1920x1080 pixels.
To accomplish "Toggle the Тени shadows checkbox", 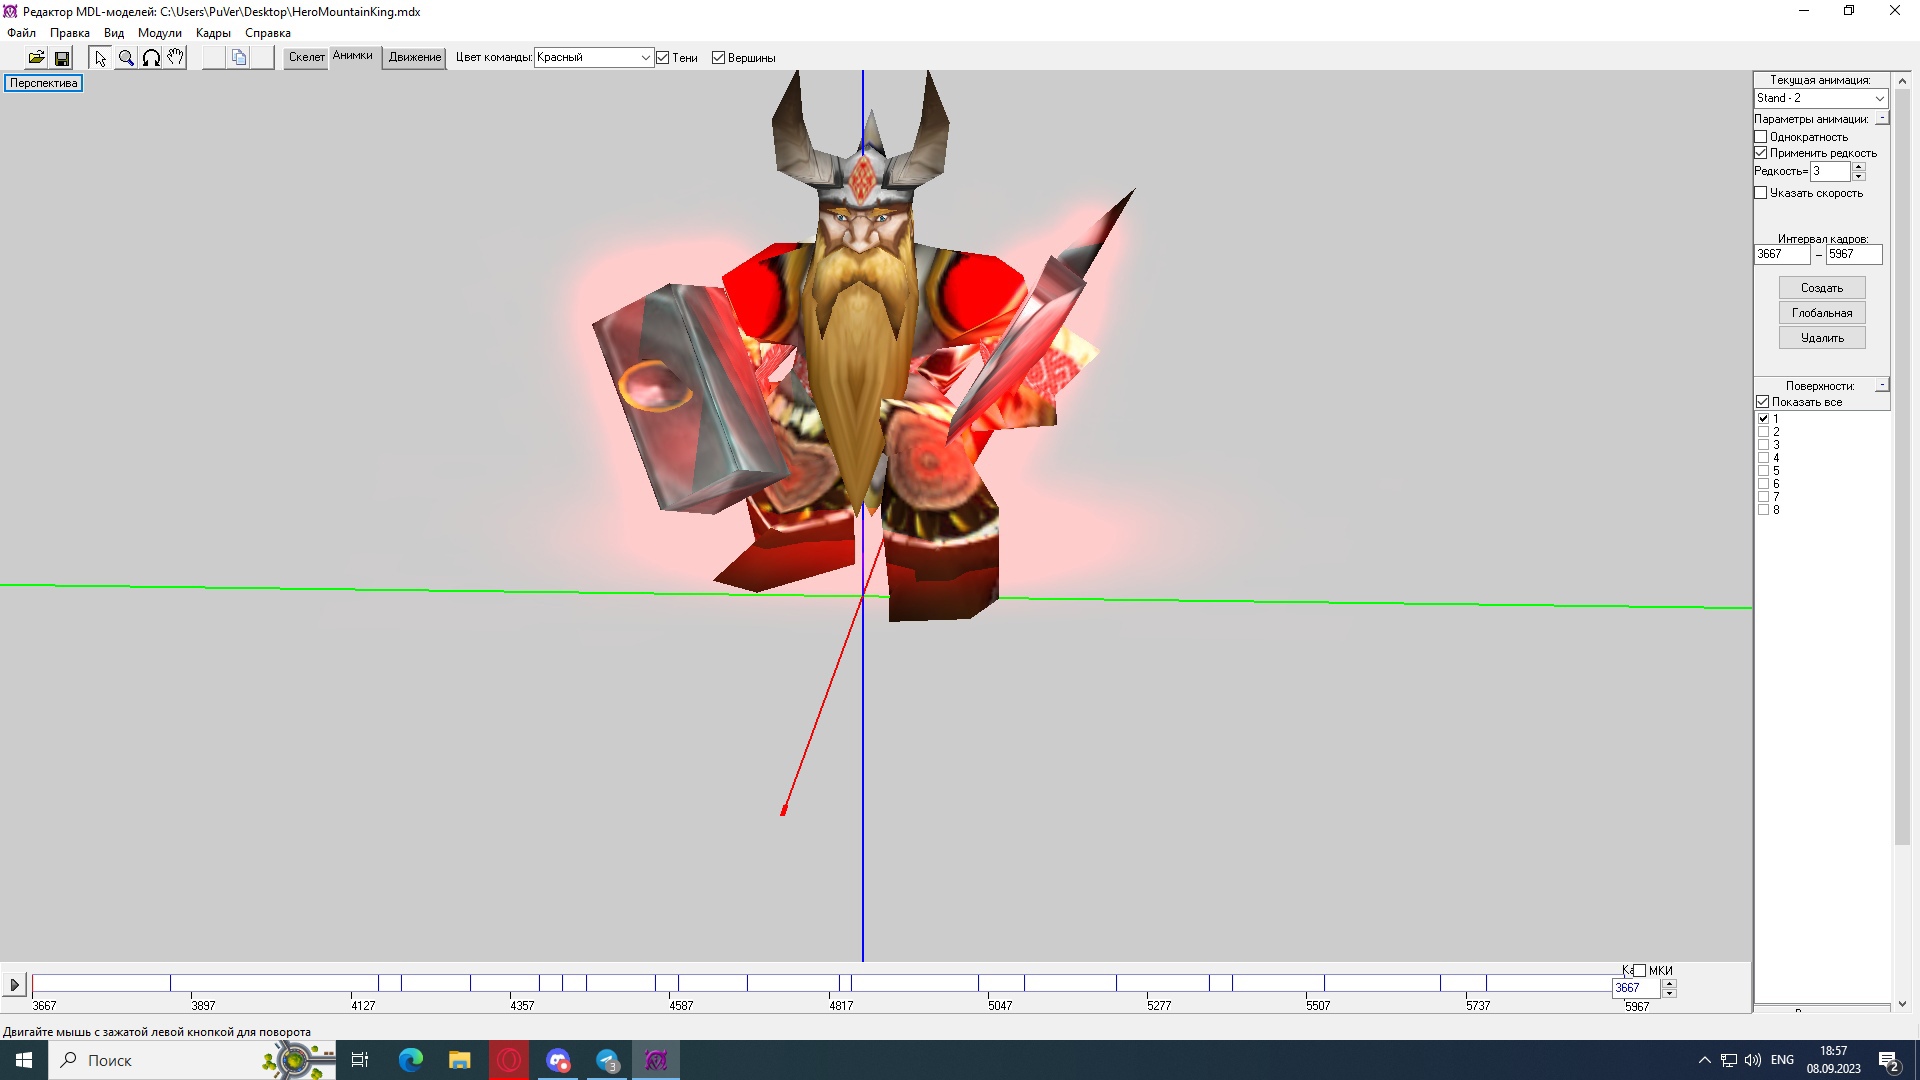I will (x=662, y=58).
